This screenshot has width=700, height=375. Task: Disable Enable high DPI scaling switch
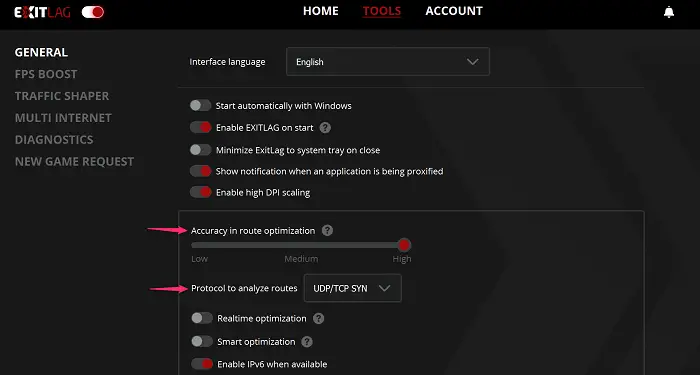click(200, 192)
